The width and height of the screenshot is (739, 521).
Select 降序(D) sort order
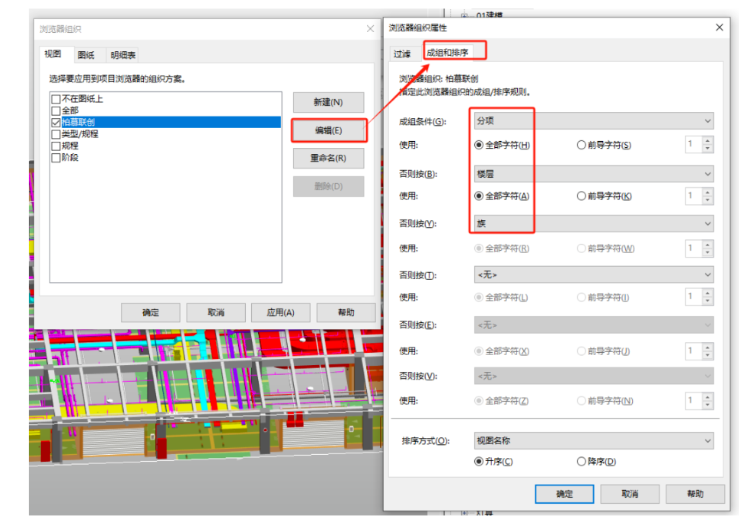click(582, 461)
